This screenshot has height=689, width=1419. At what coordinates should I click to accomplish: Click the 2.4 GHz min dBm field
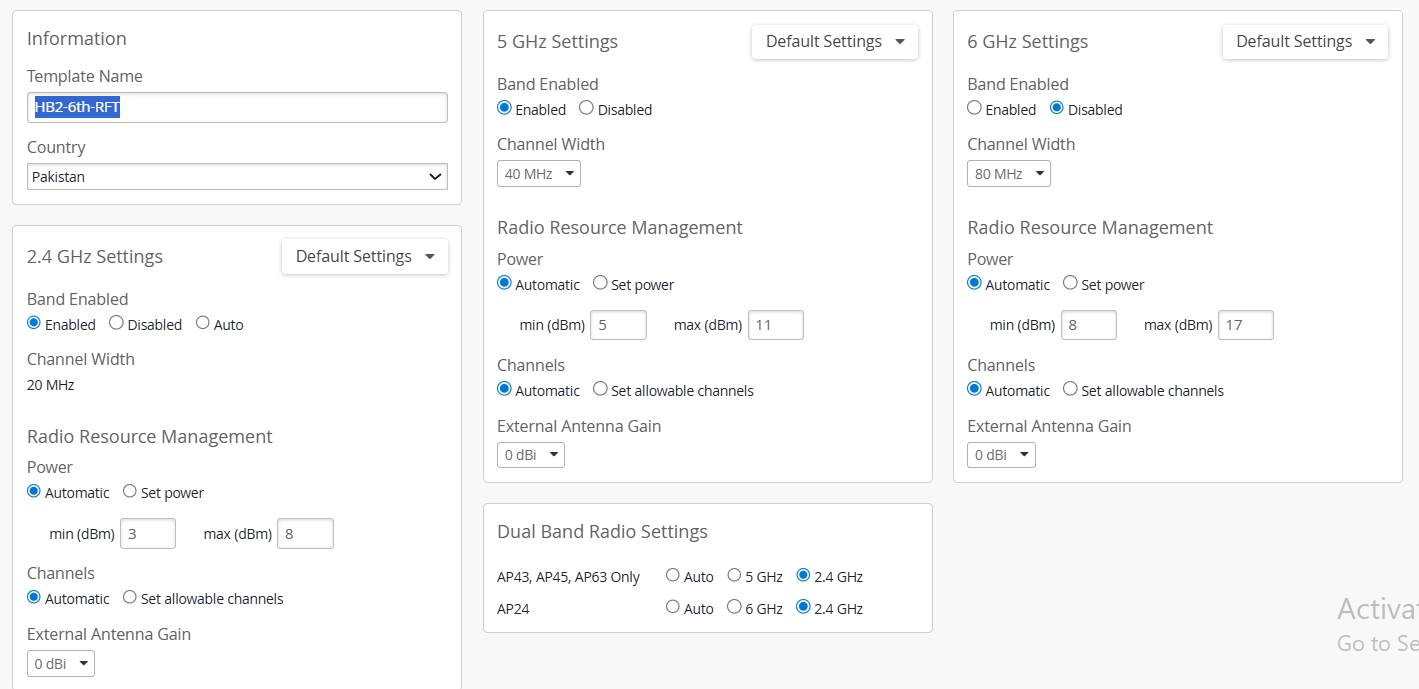[x=147, y=534]
